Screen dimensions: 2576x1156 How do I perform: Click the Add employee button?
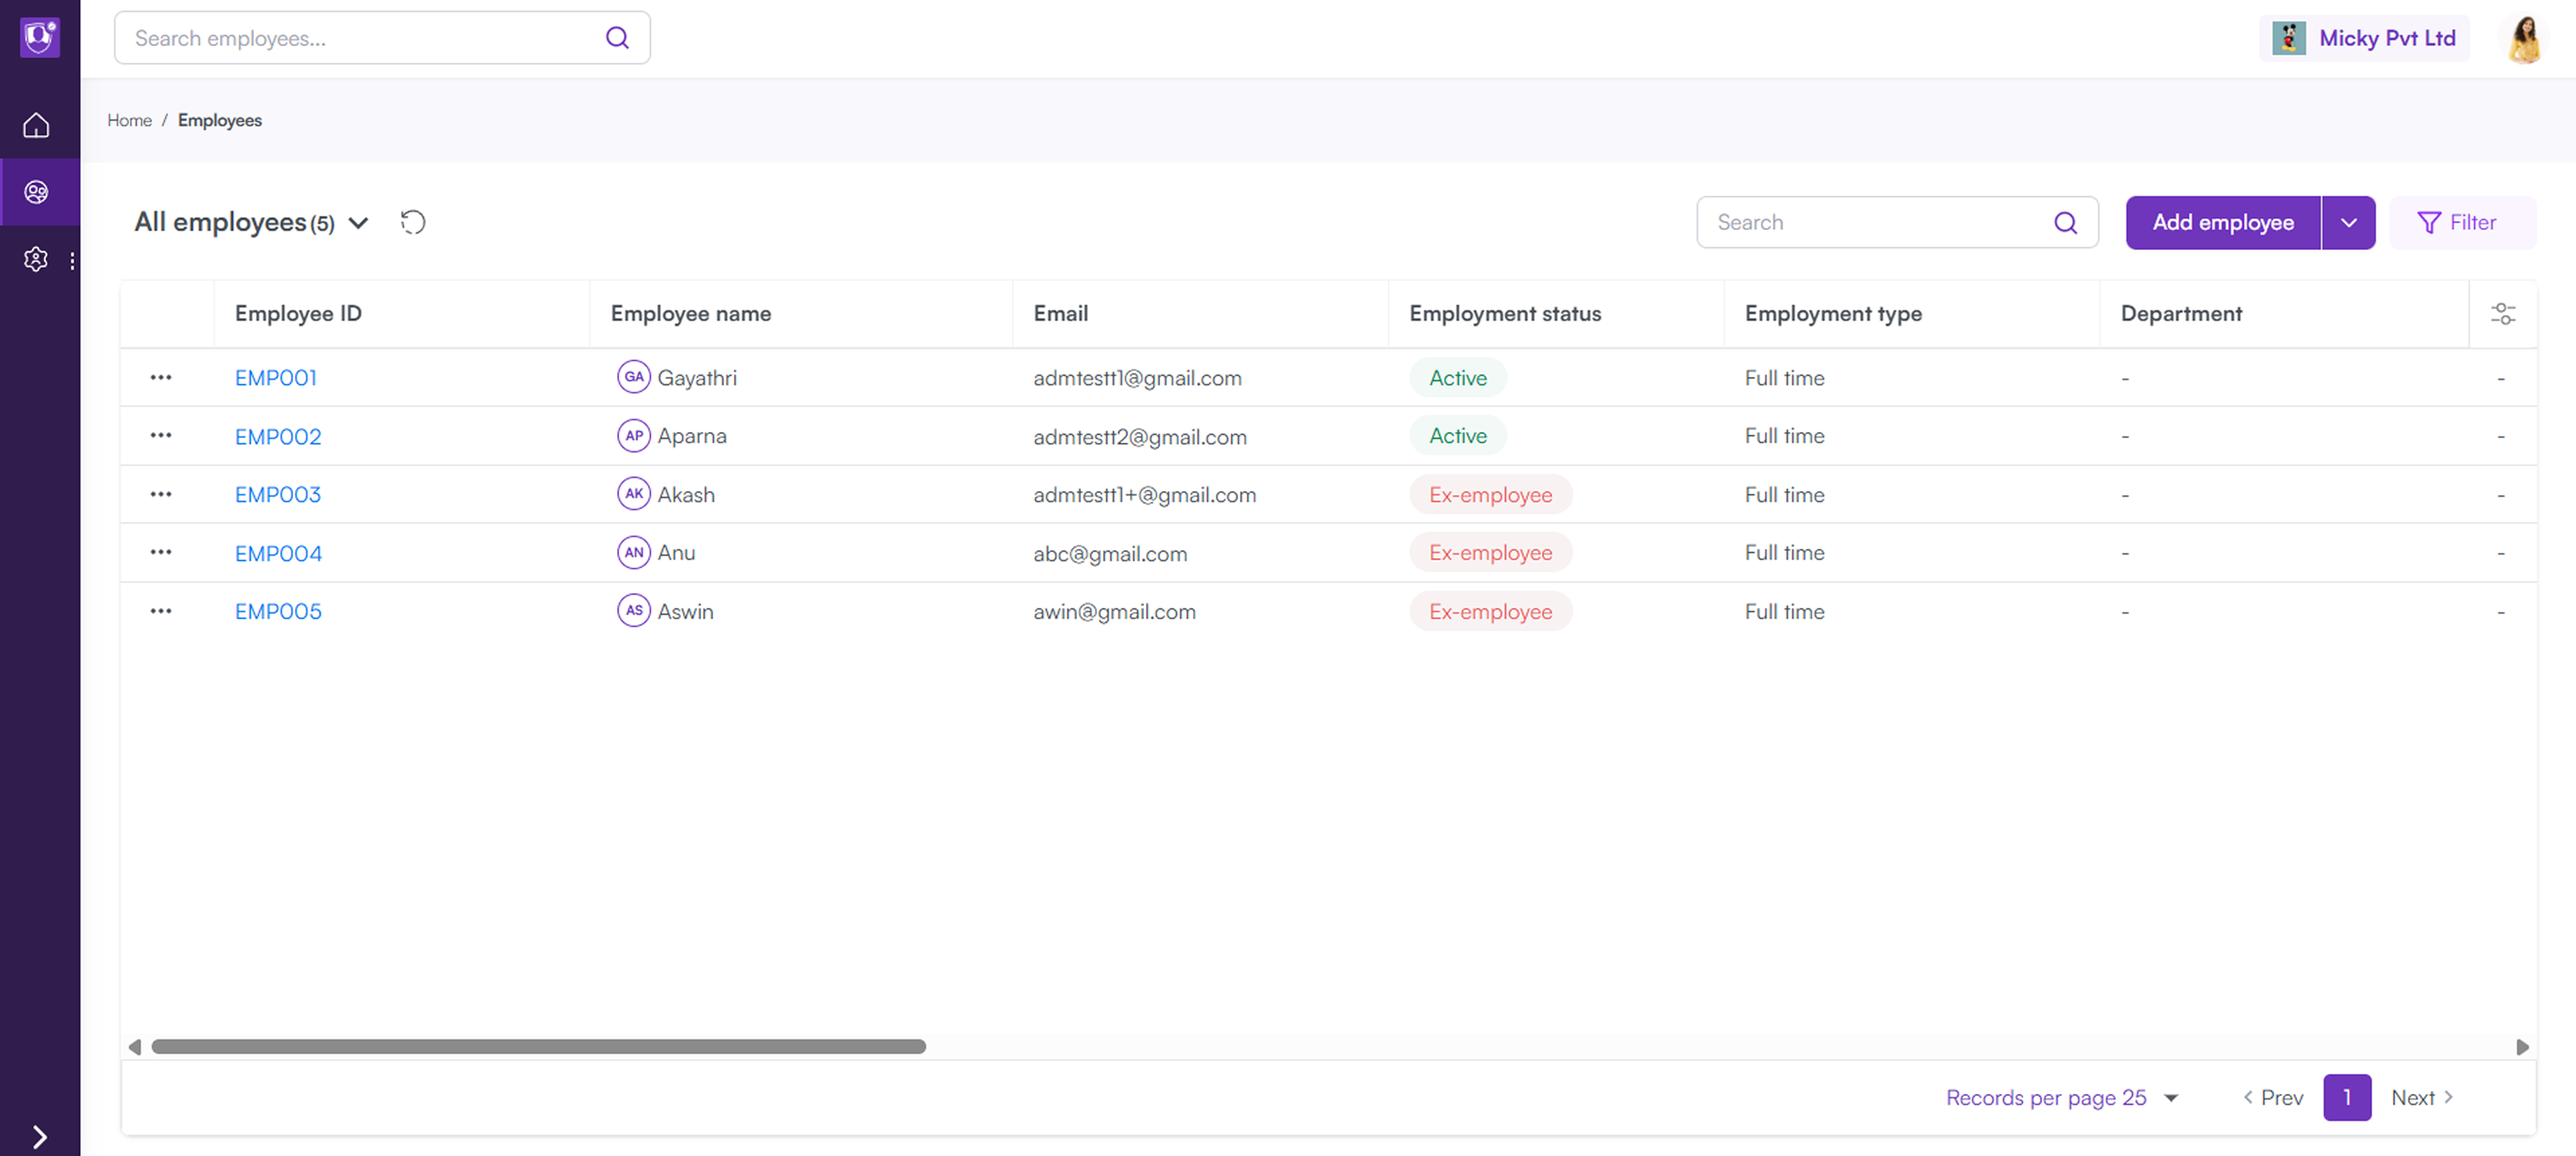click(2222, 222)
